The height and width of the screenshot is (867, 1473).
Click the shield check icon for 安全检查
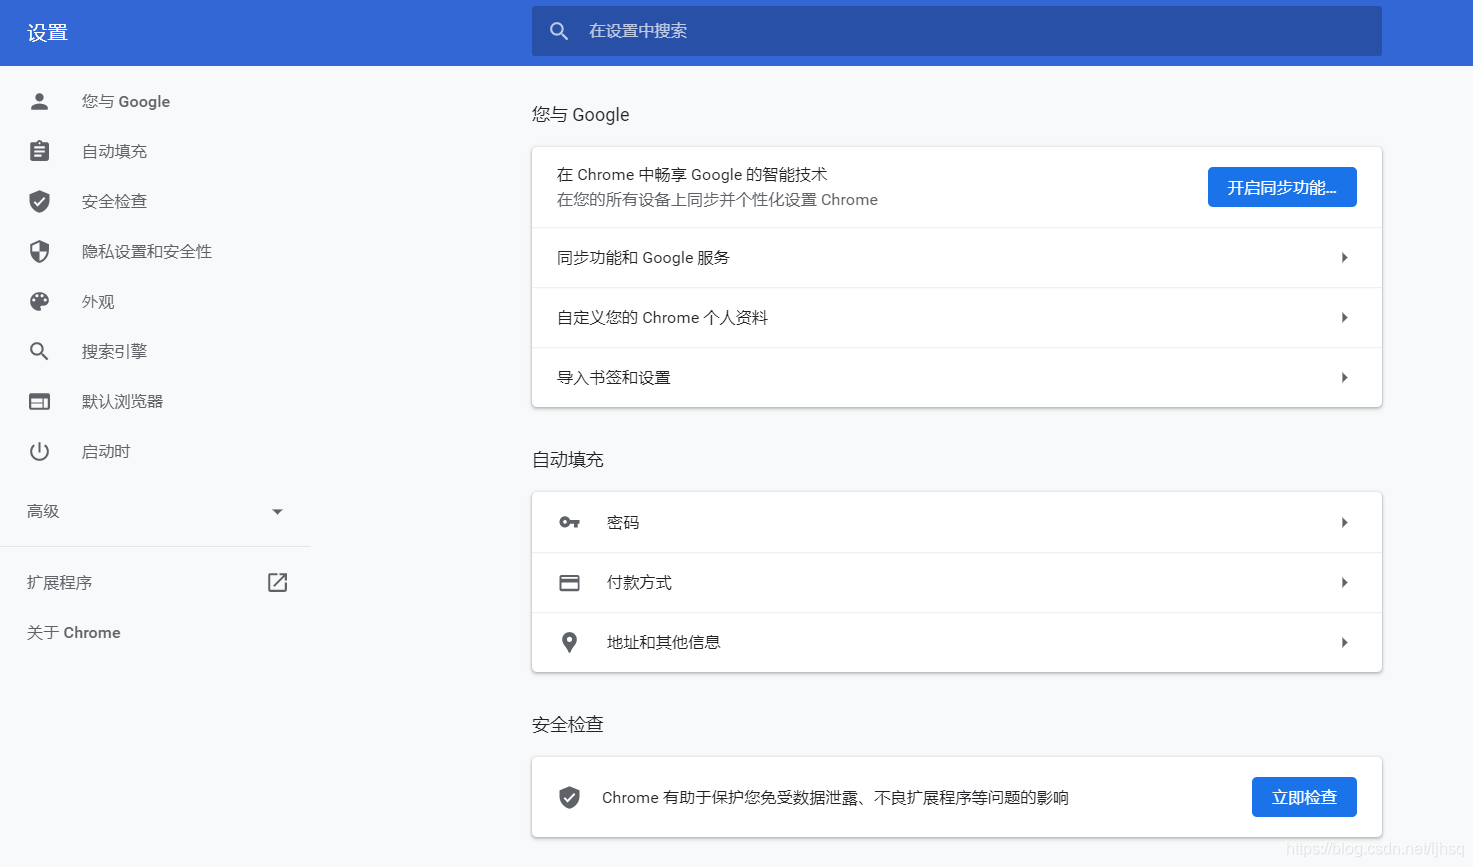[x=39, y=201]
